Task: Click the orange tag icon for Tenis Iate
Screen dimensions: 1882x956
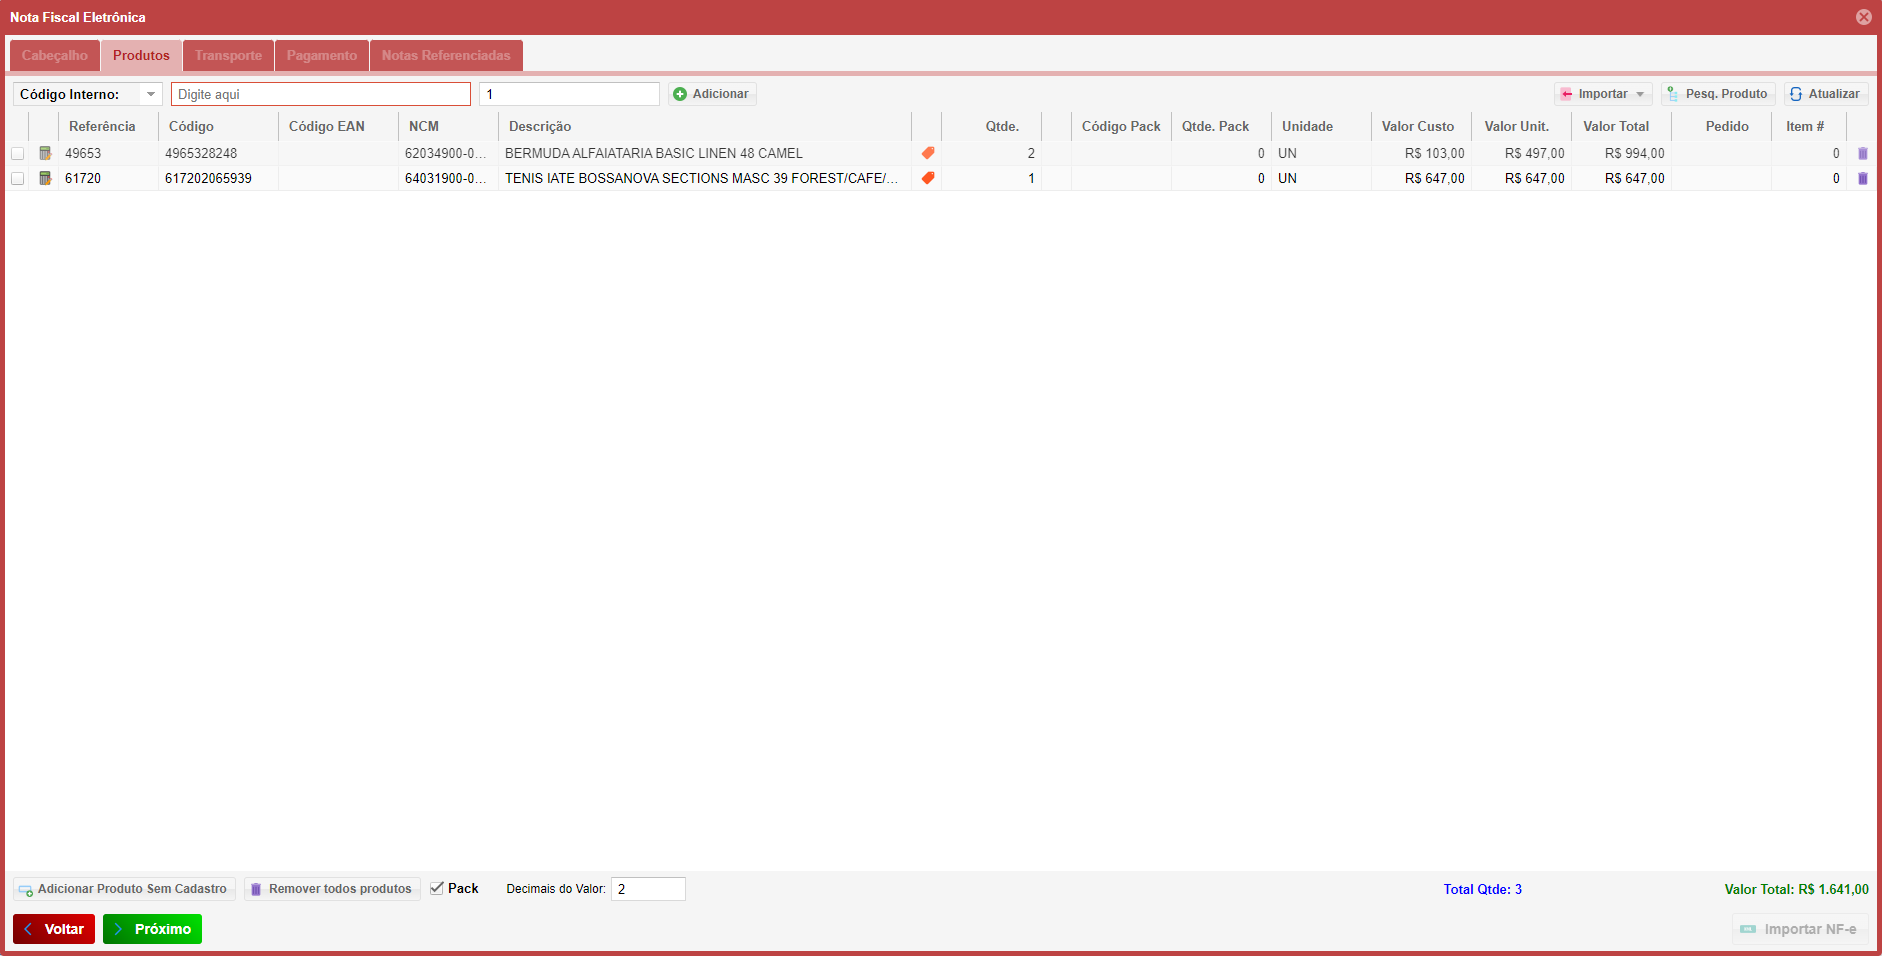Action: [928, 178]
